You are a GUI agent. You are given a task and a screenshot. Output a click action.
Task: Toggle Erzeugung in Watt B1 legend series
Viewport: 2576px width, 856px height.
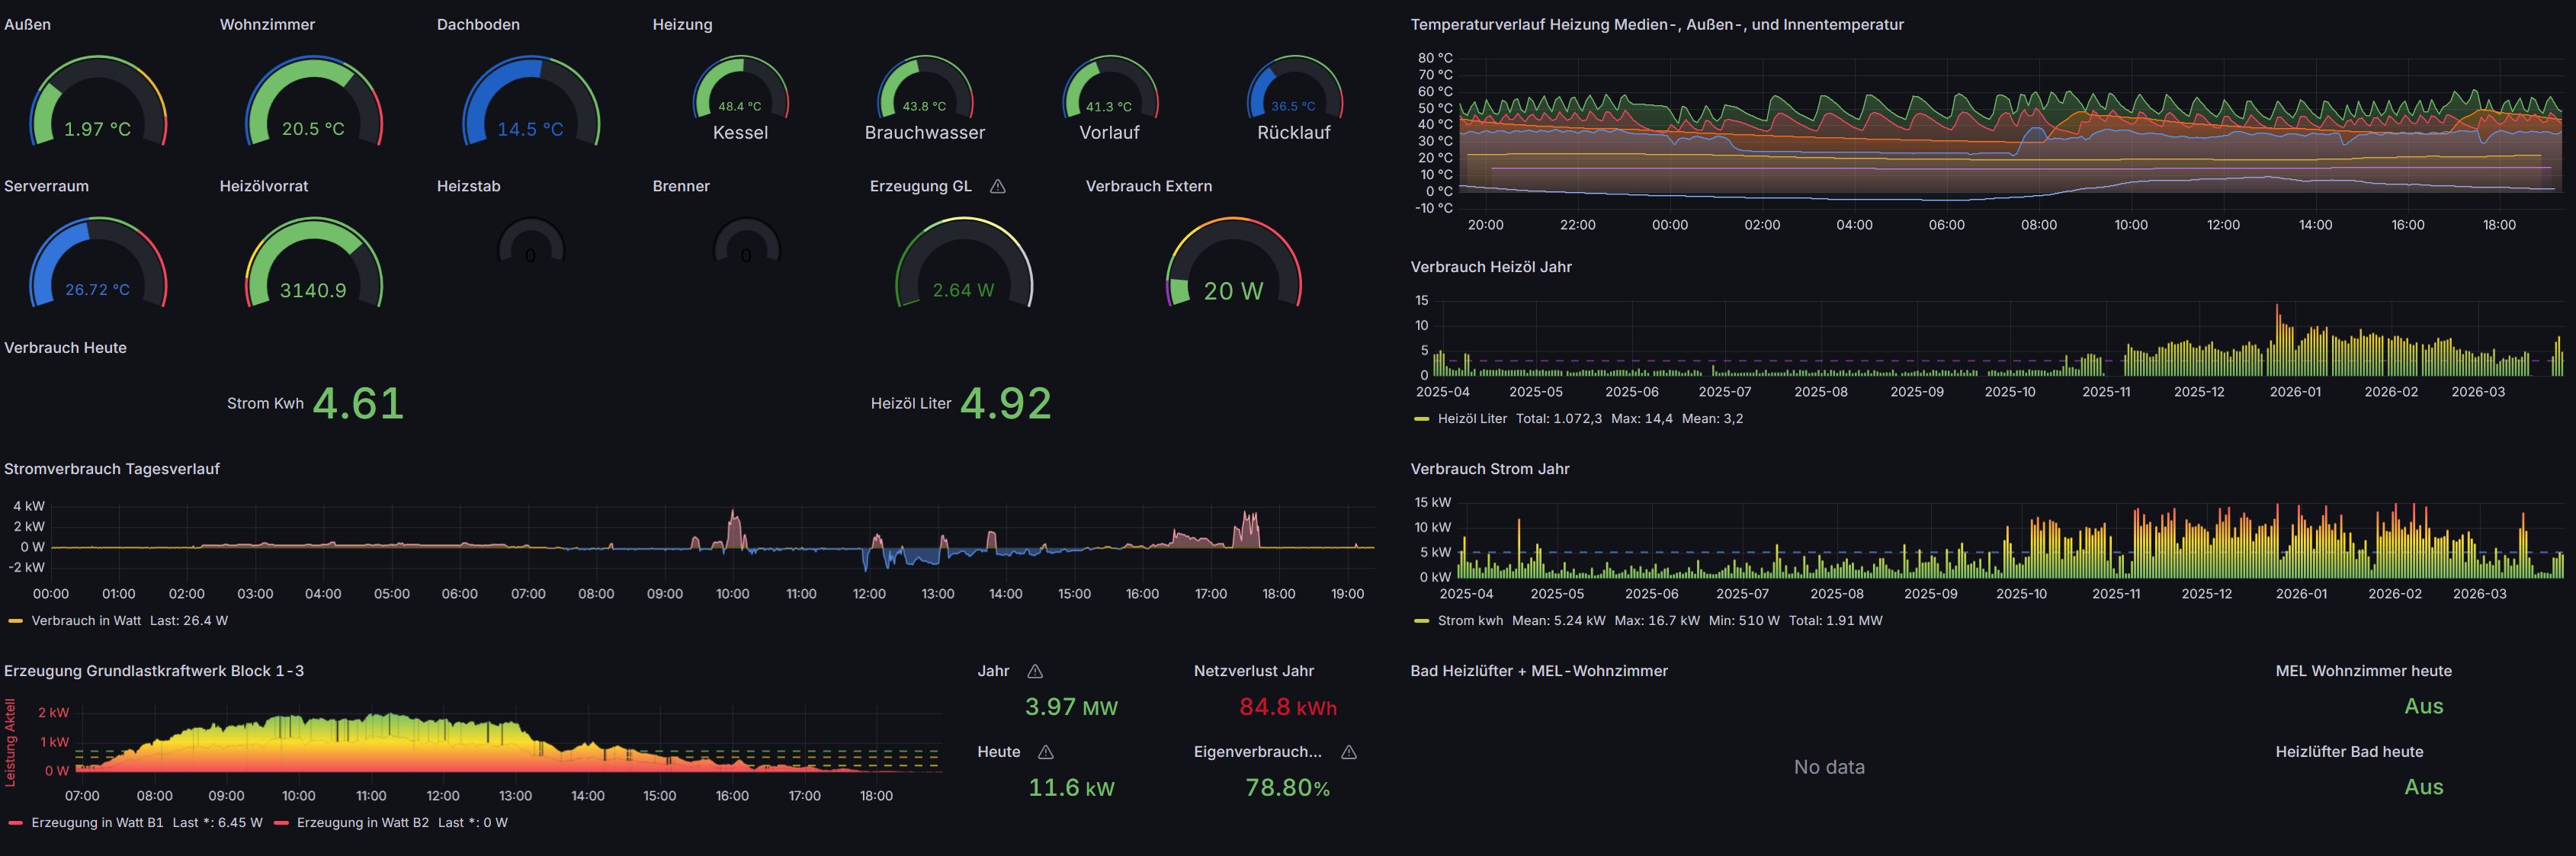(x=97, y=823)
